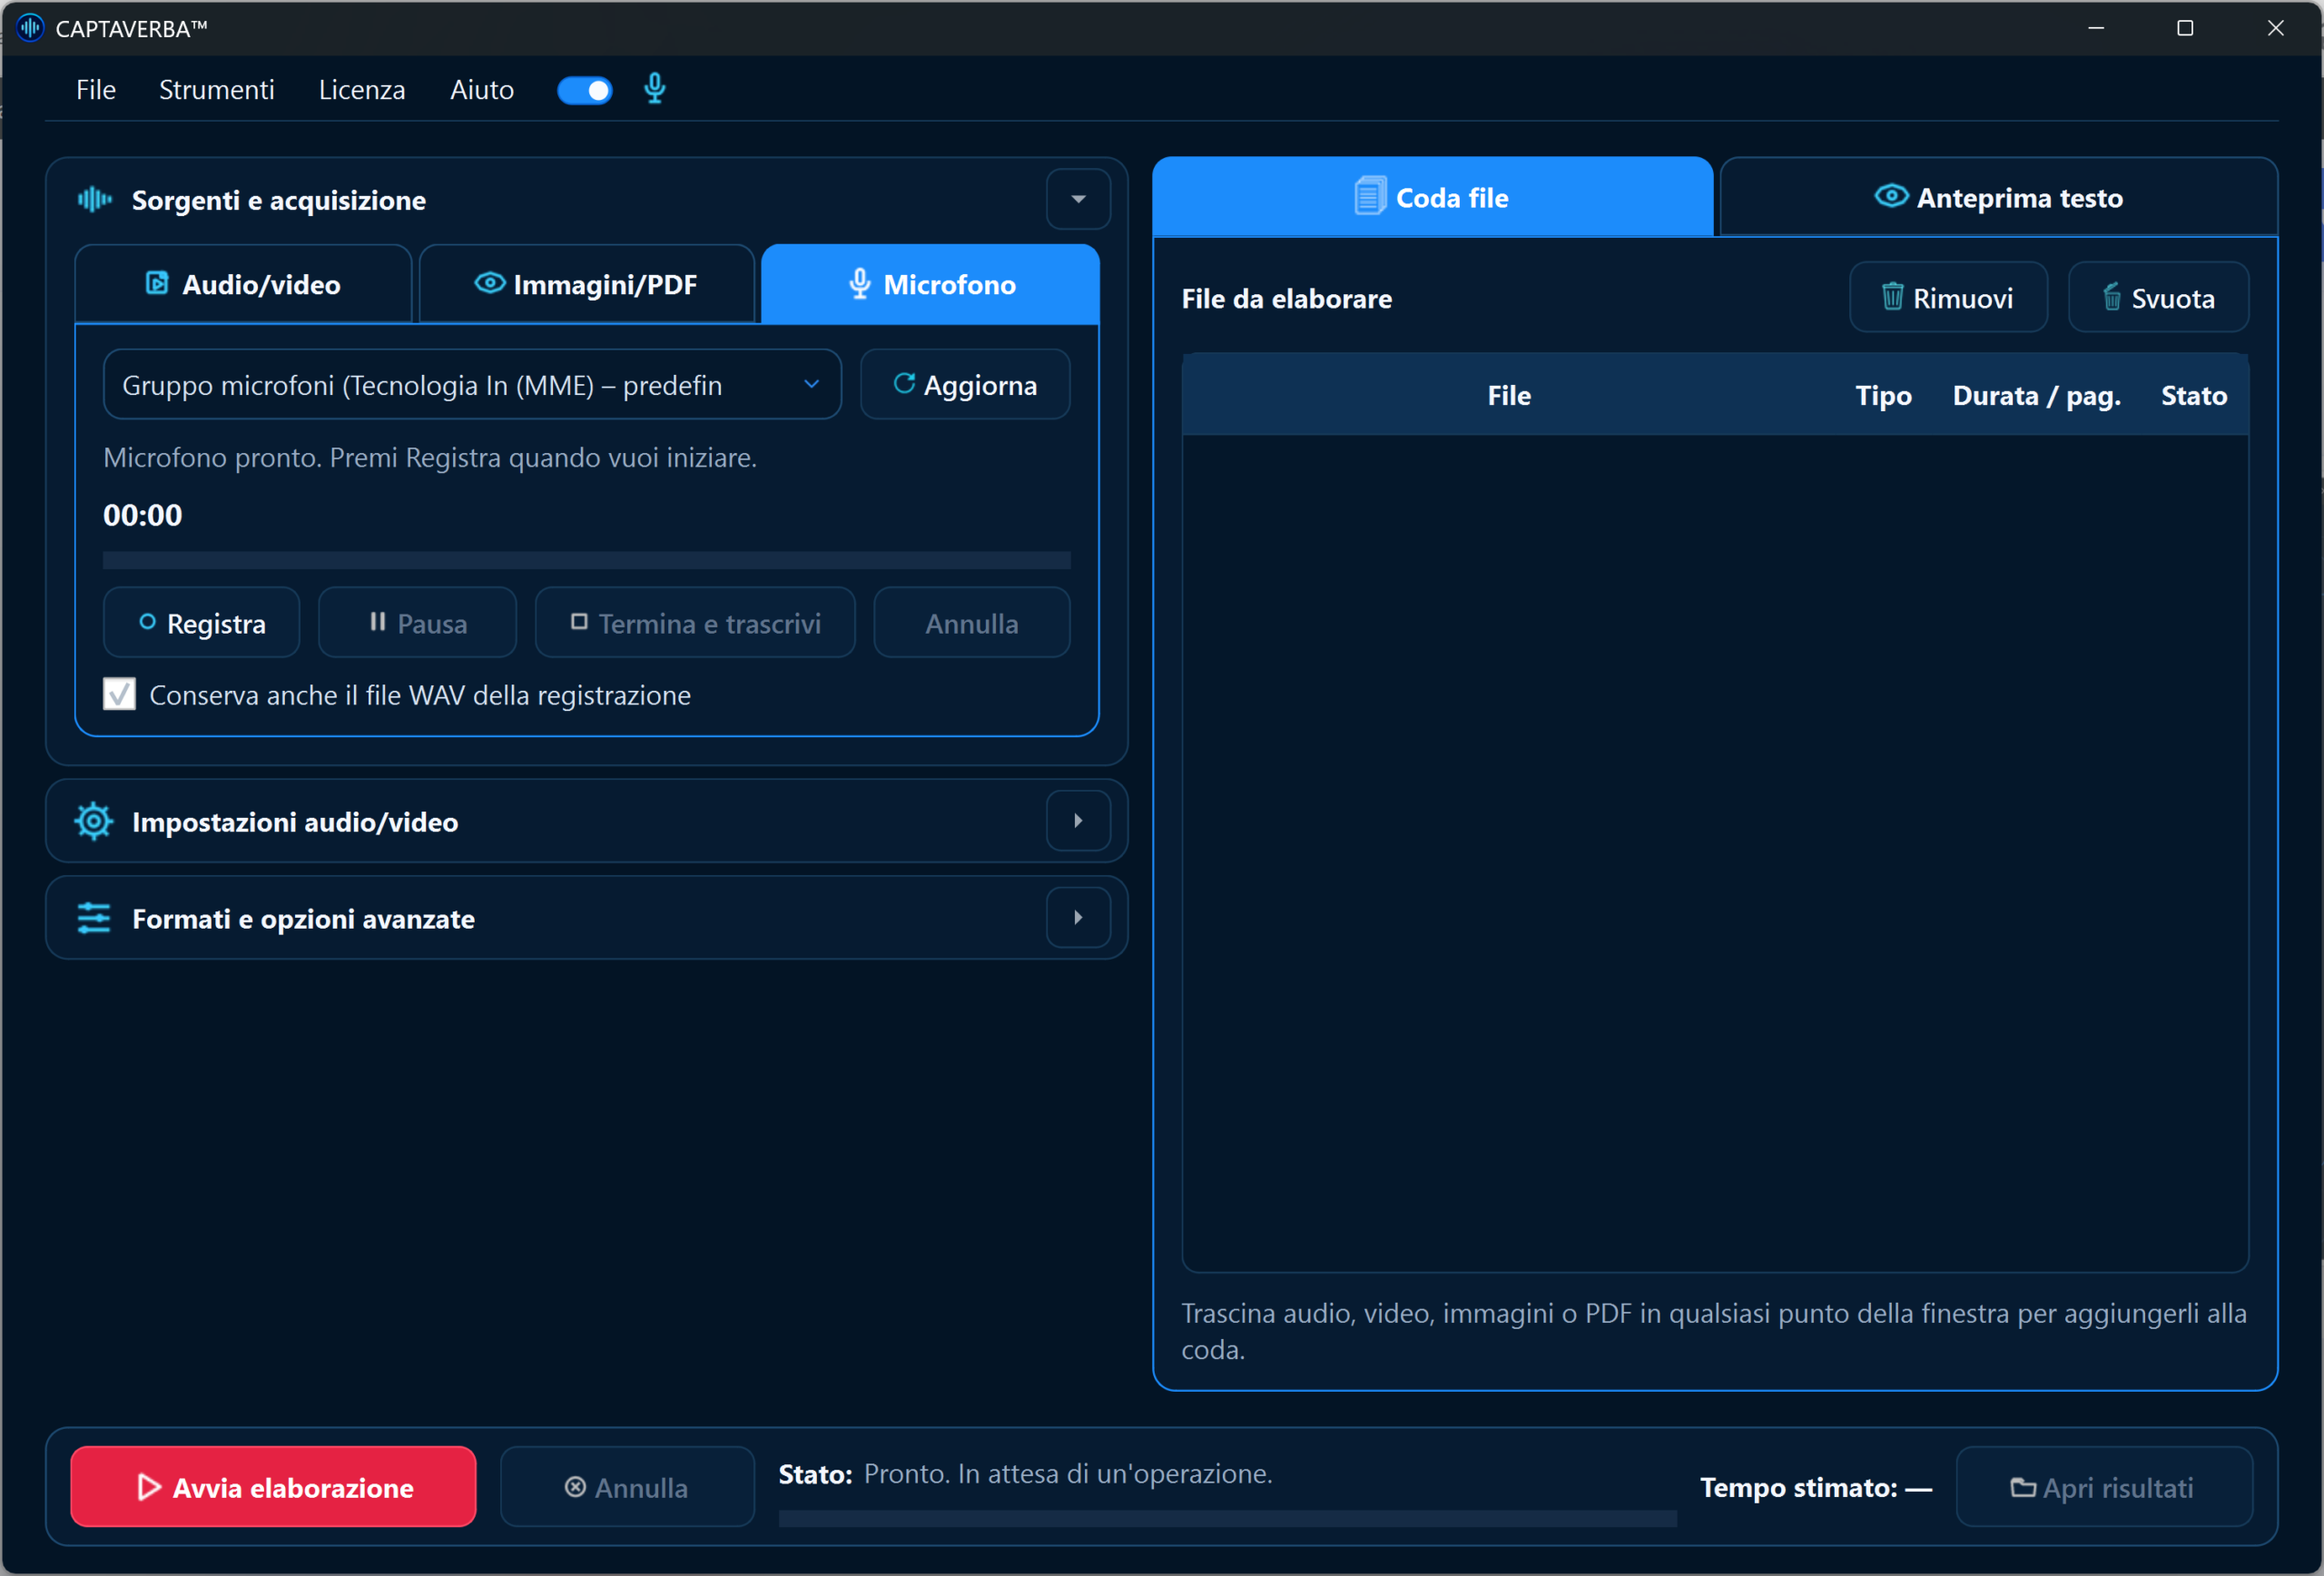2324x1576 pixels.
Task: Select the Microfono tab
Action: click(x=931, y=284)
